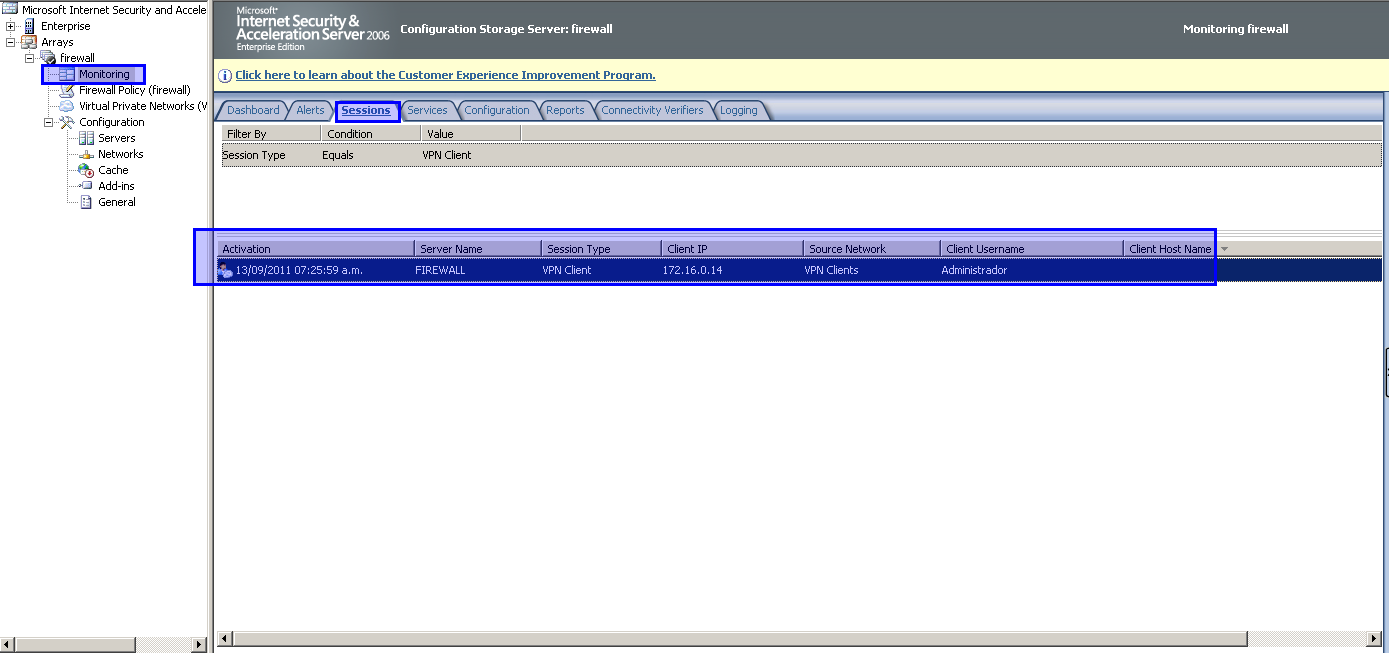Click the Arrays node icon
This screenshot has width=1389, height=653.
click(29, 42)
